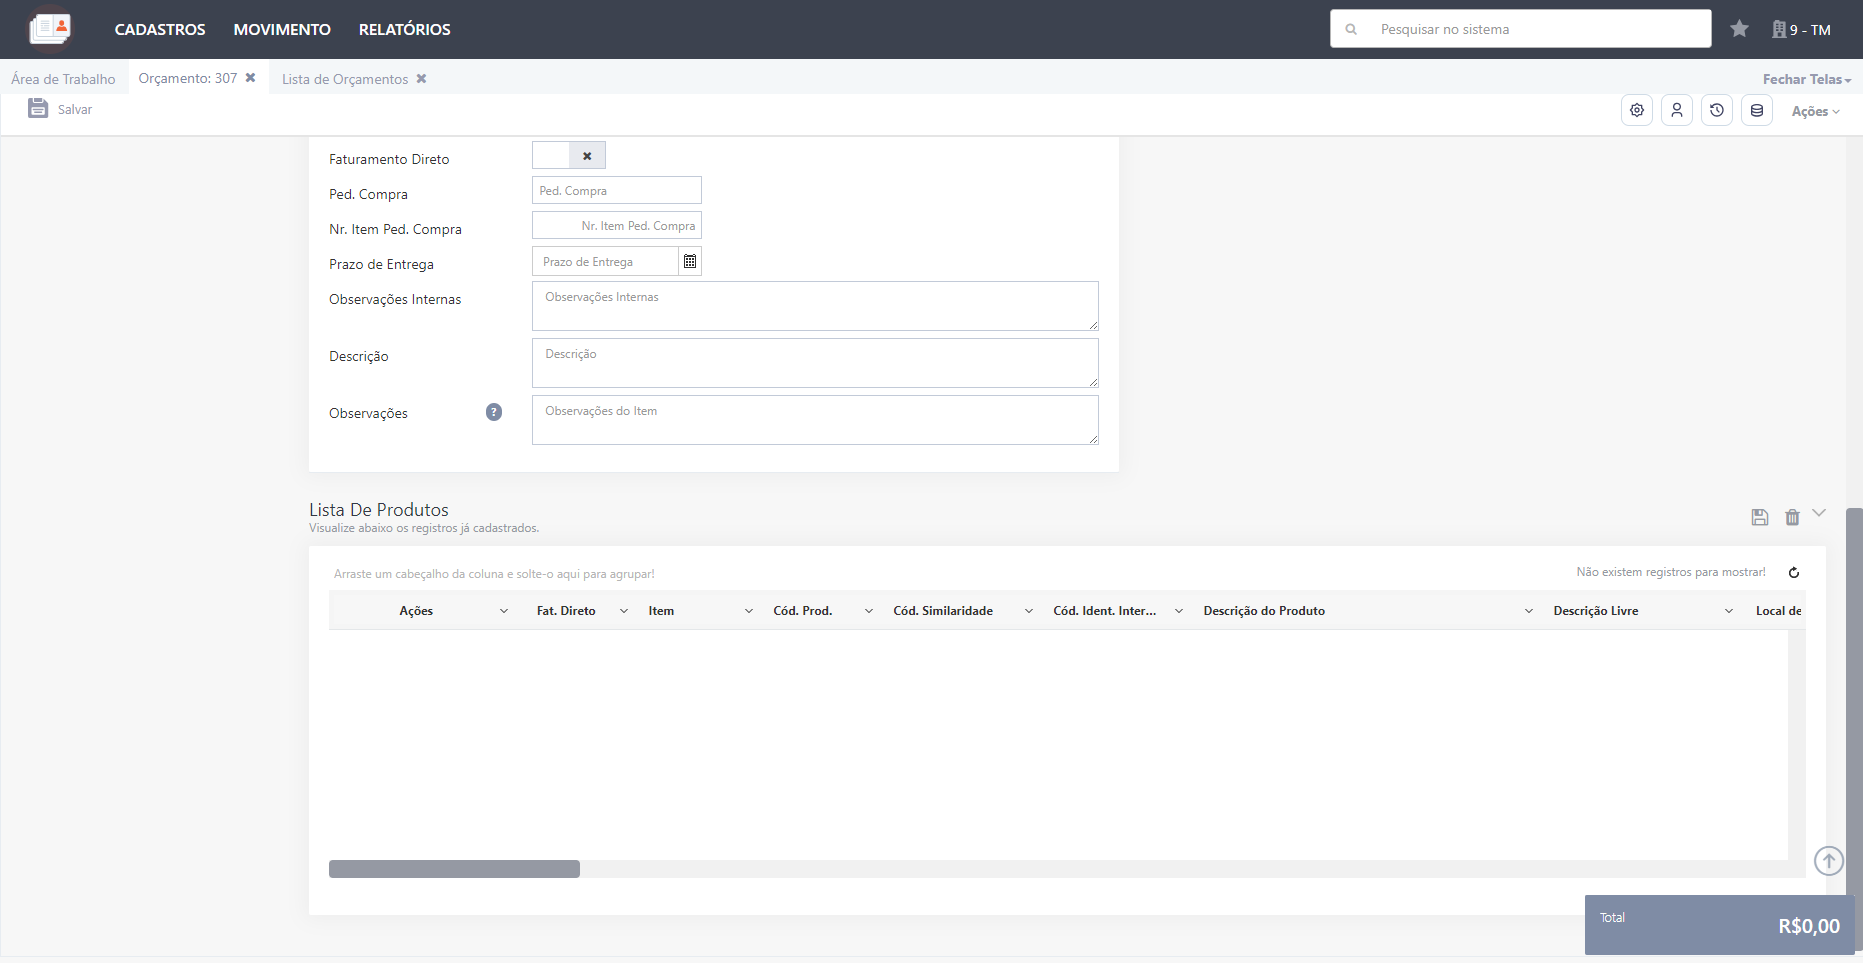
Task: Click the Prazo de Entrega date field
Action: pyautogui.click(x=605, y=261)
